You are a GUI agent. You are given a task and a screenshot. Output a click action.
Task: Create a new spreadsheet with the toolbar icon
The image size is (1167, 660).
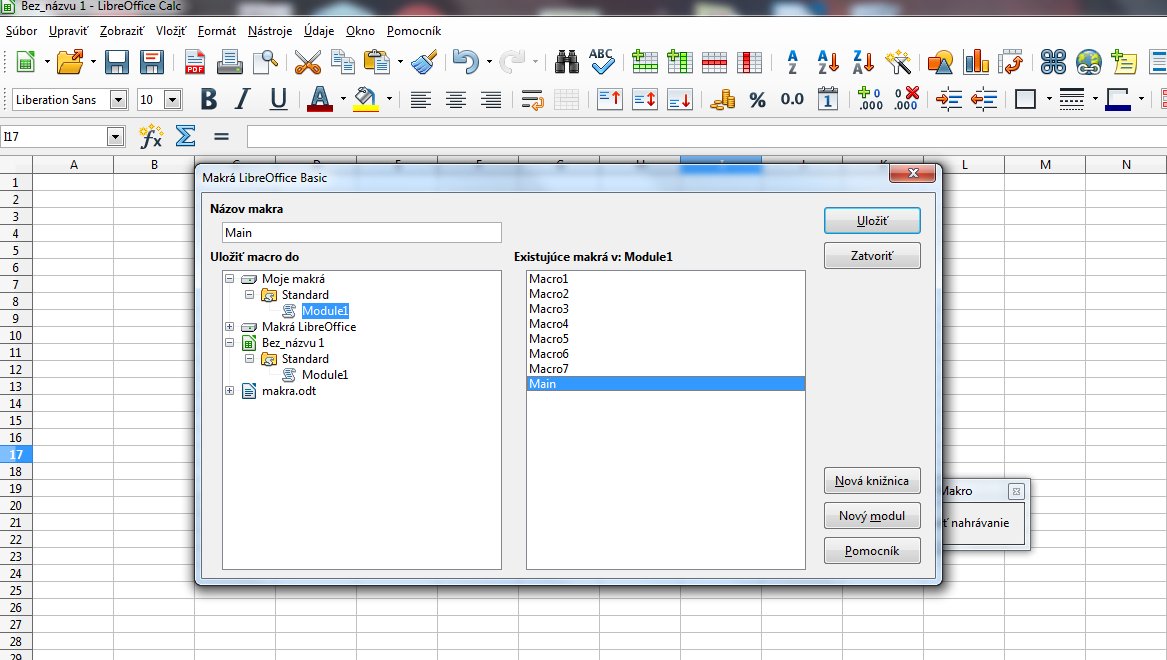(25, 62)
